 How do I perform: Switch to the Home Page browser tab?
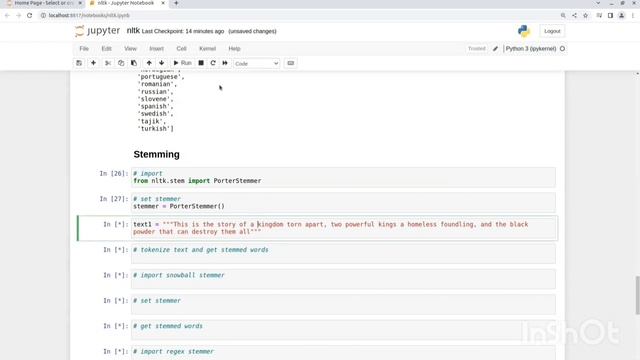(44, 3)
